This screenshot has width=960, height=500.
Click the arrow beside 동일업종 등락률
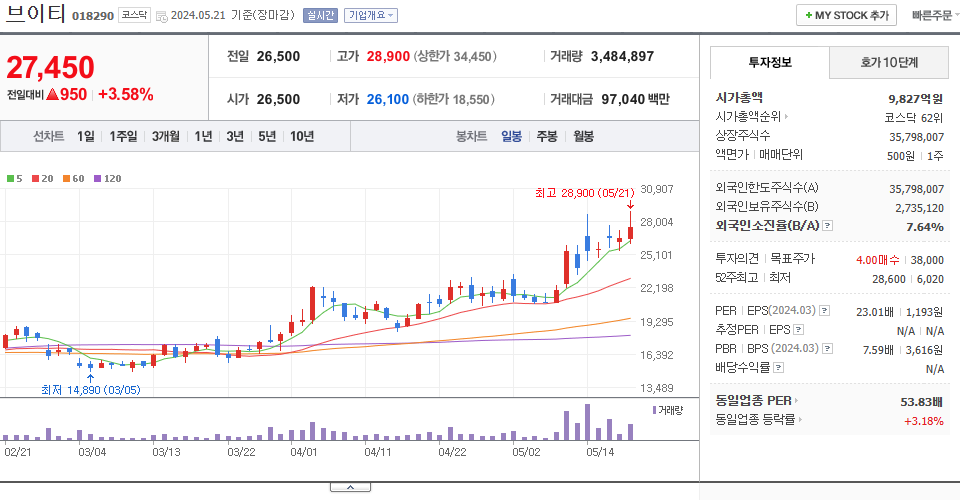pos(800,420)
